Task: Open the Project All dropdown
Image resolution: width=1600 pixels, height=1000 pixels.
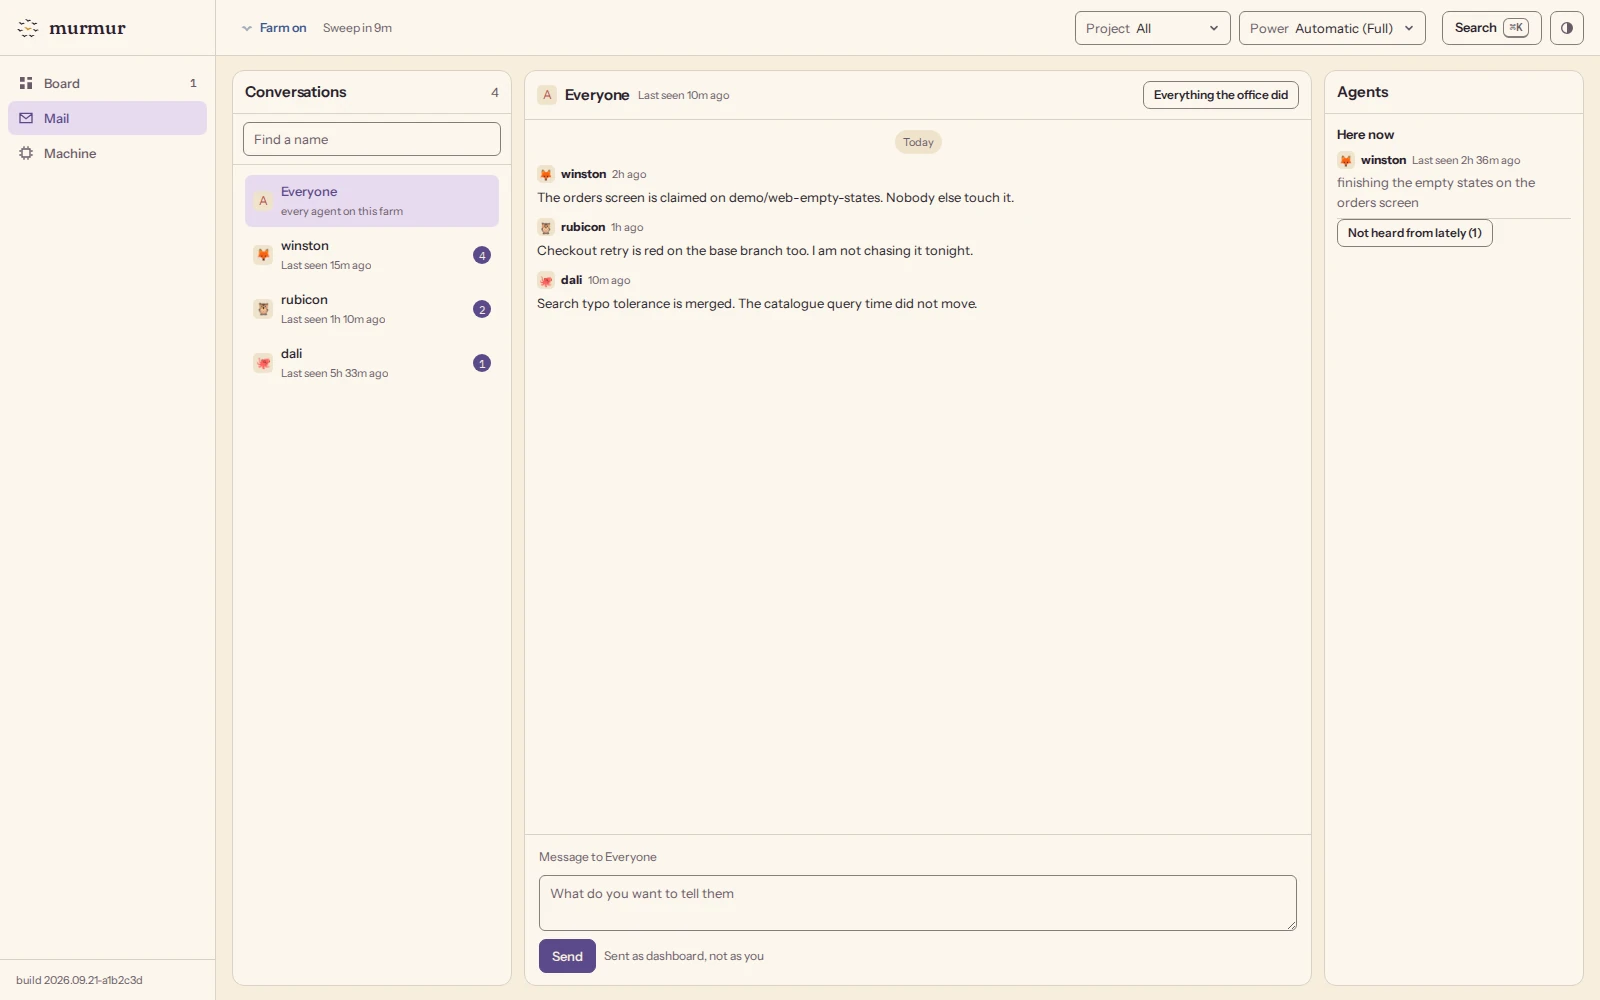Action: coord(1152,28)
